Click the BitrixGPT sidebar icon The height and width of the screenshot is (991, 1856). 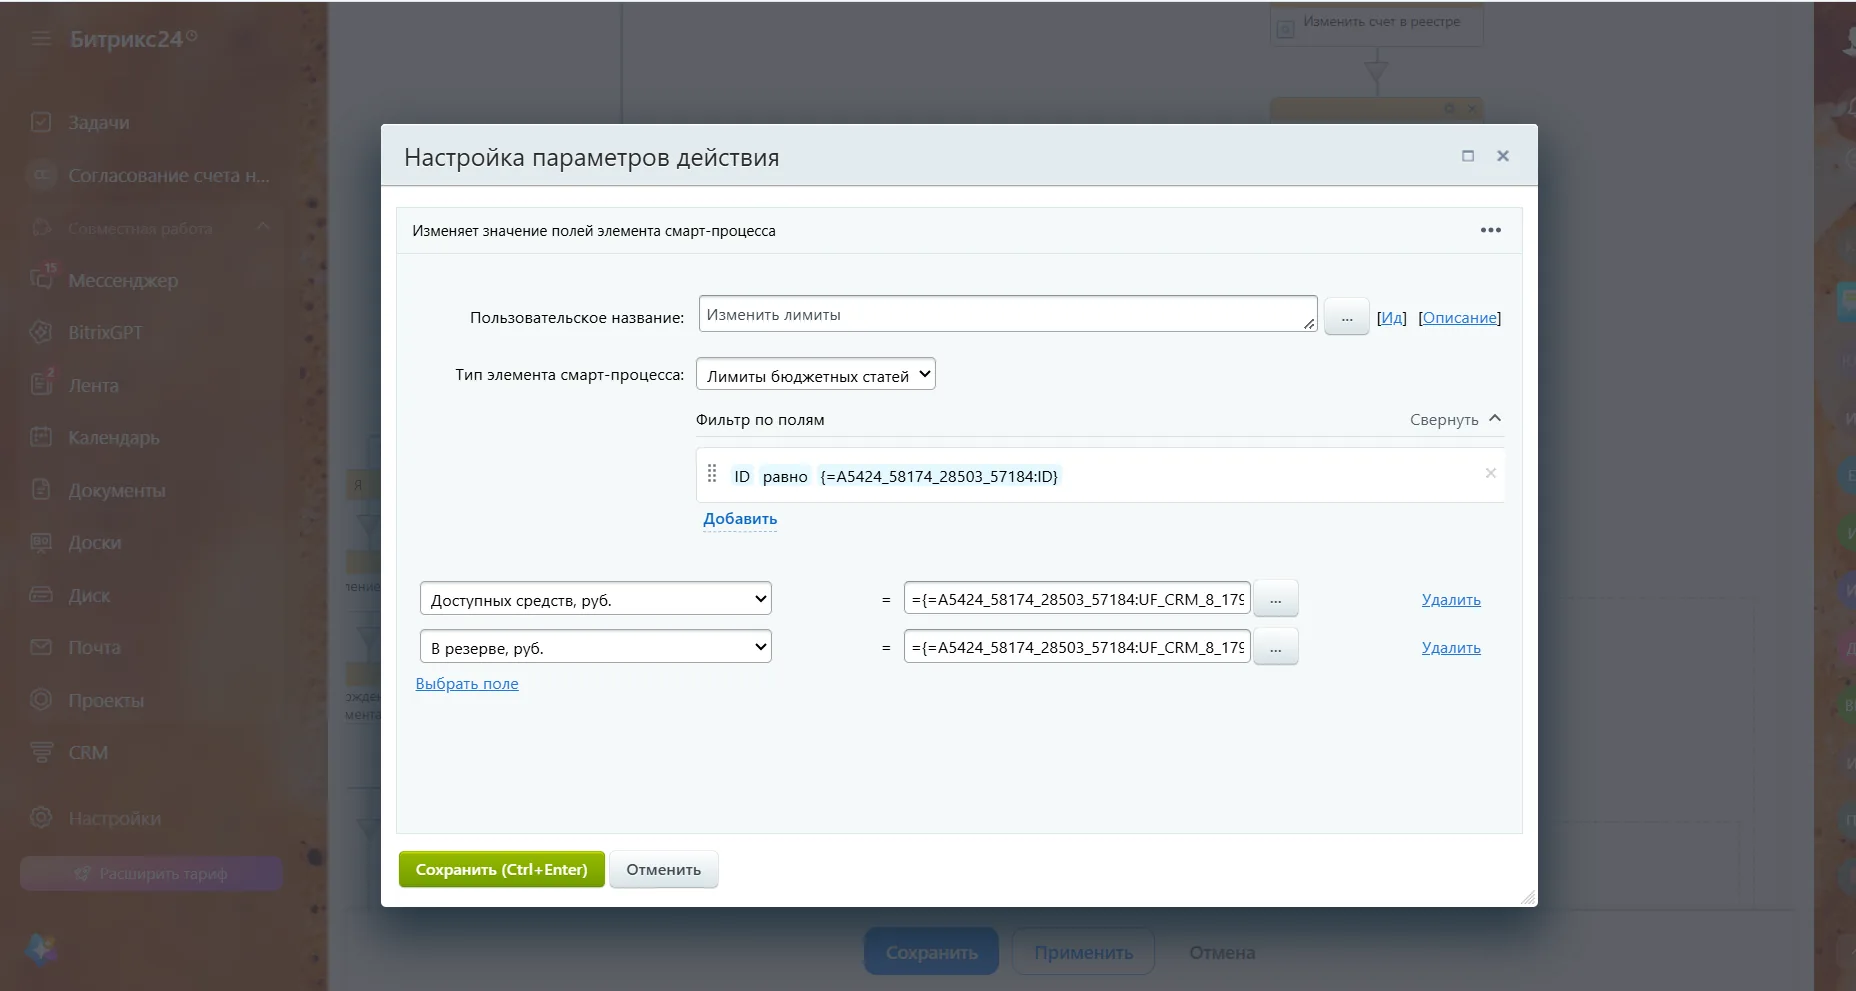tap(41, 332)
